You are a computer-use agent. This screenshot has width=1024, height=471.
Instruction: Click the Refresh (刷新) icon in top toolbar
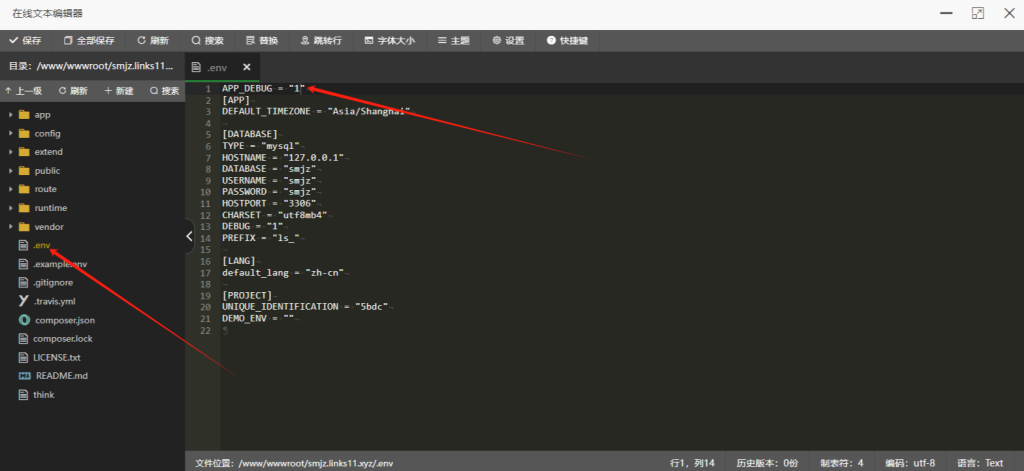141,41
